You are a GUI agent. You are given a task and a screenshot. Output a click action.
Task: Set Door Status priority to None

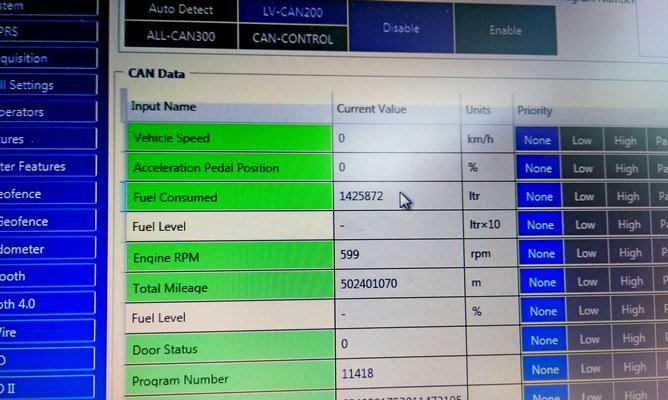pyautogui.click(x=544, y=341)
